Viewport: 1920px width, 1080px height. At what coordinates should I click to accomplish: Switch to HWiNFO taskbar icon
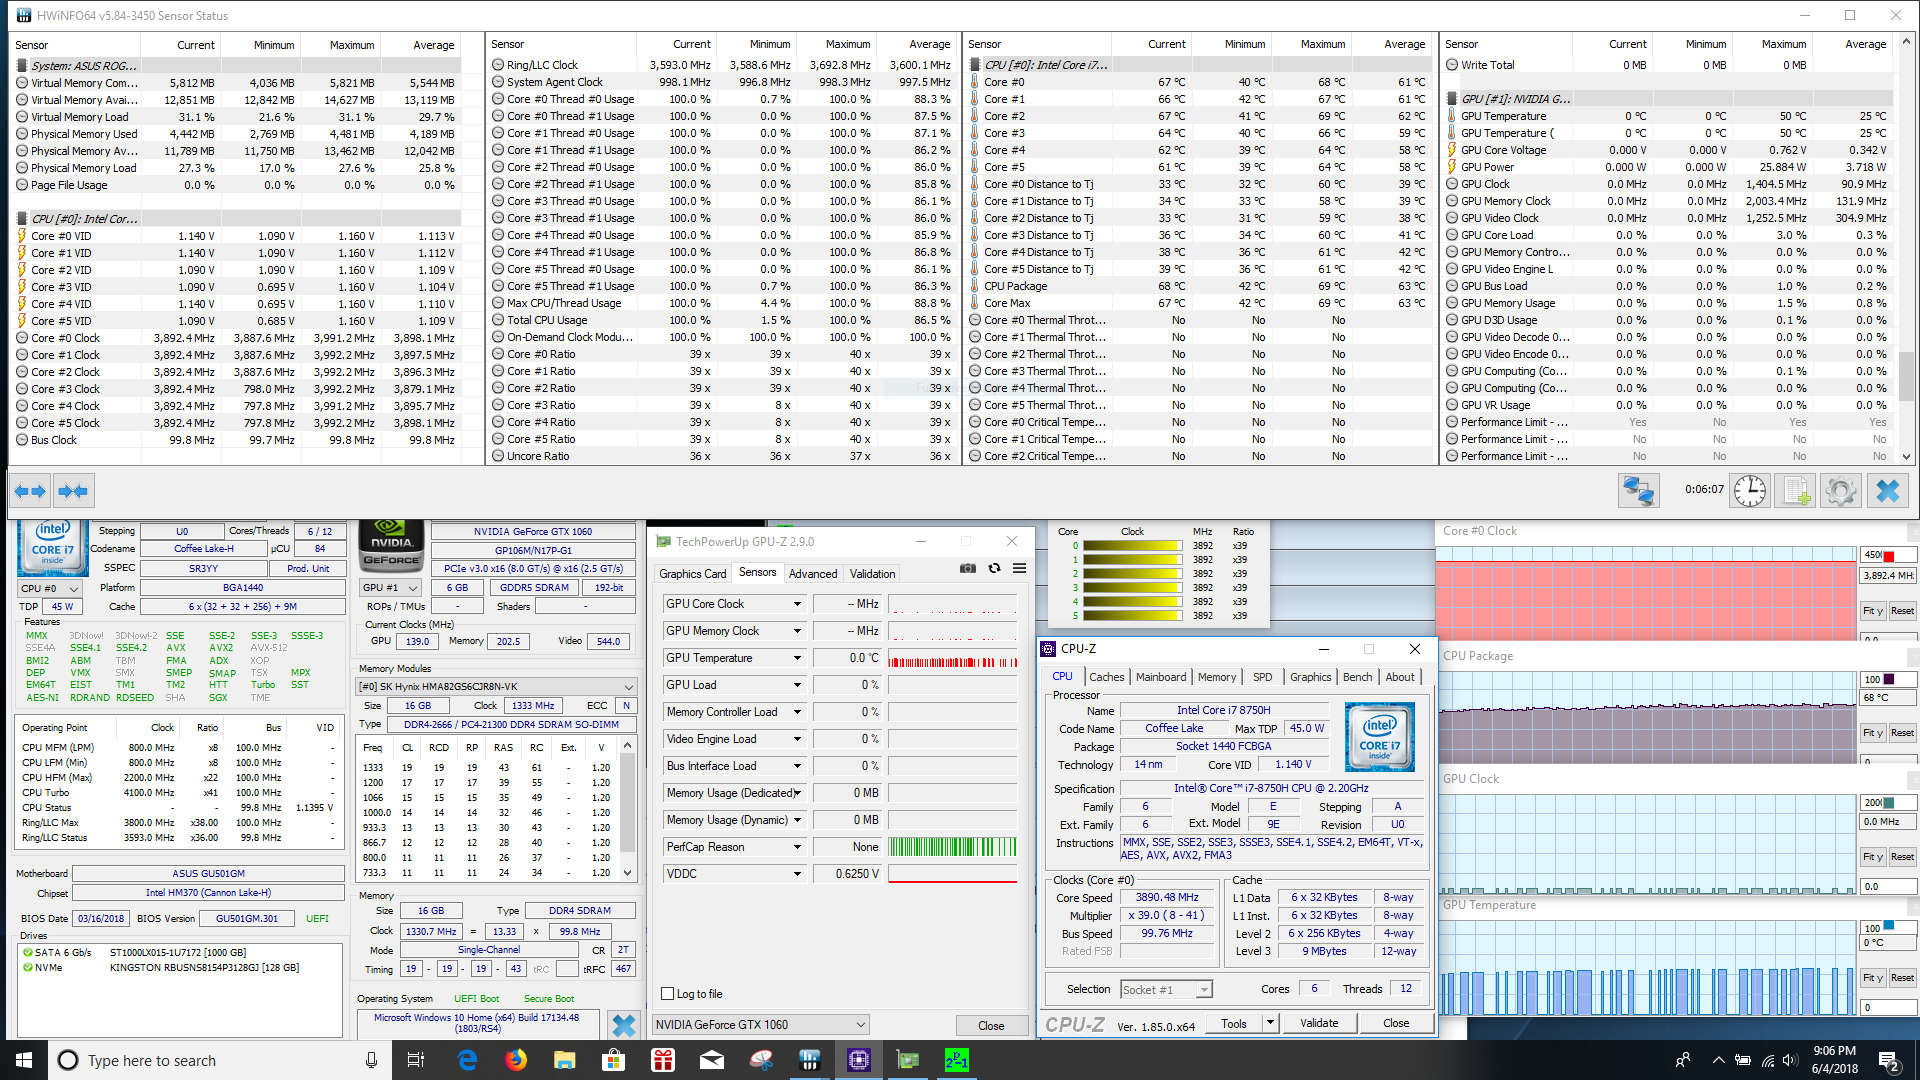click(x=810, y=1060)
